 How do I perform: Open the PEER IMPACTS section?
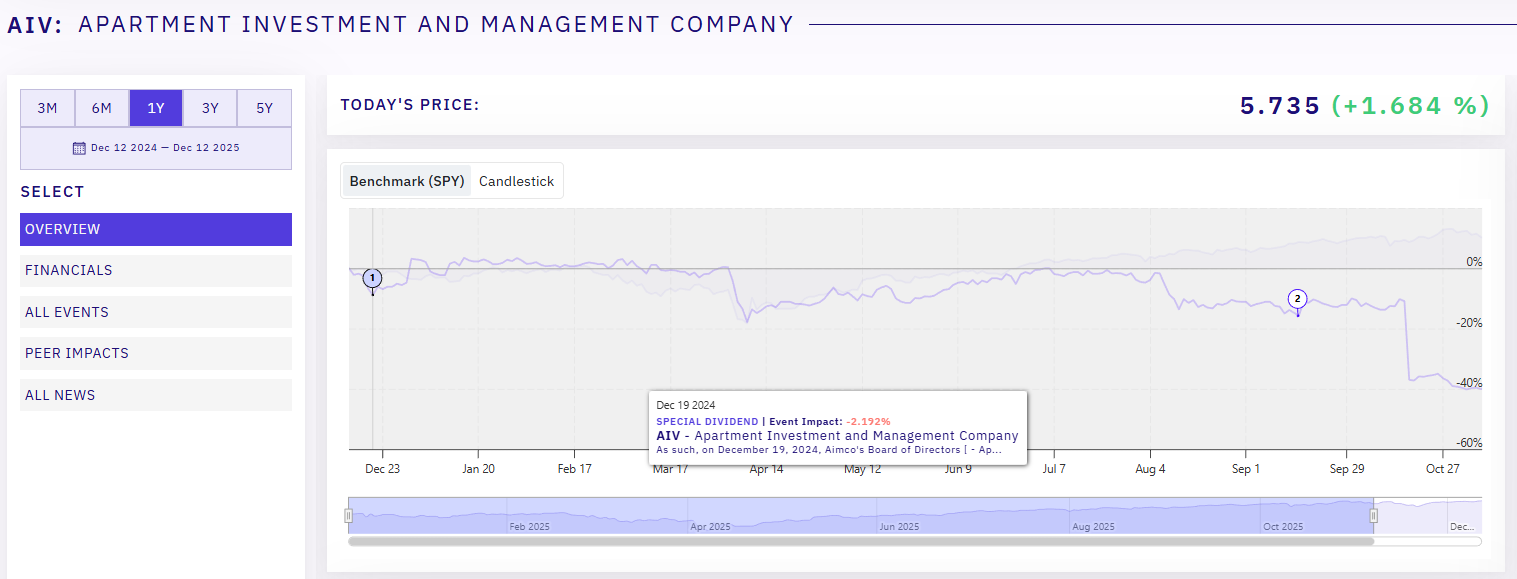click(x=156, y=353)
